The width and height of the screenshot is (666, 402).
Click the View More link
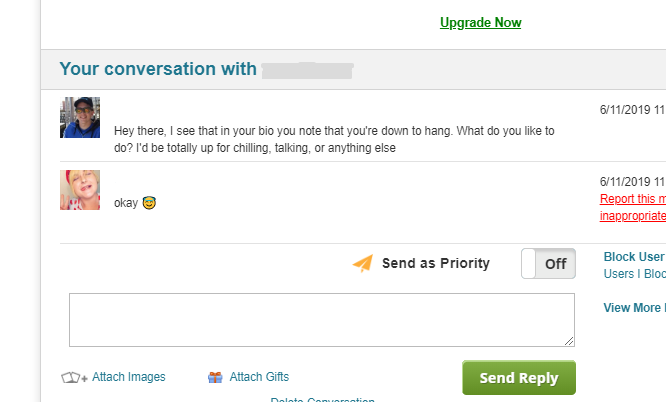pyautogui.click(x=632, y=308)
